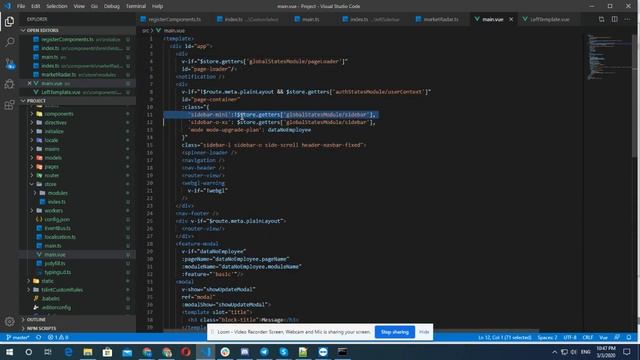
Task: Open EventBus.ts in the file tree
Action: (58, 228)
